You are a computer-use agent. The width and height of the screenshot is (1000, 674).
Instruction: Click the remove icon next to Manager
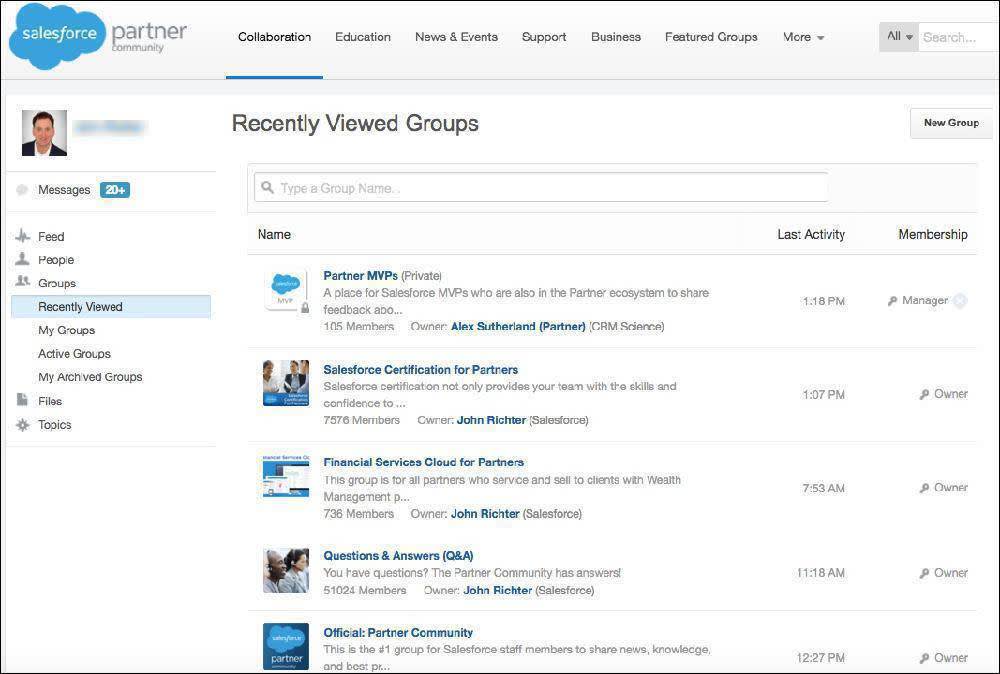tap(960, 300)
